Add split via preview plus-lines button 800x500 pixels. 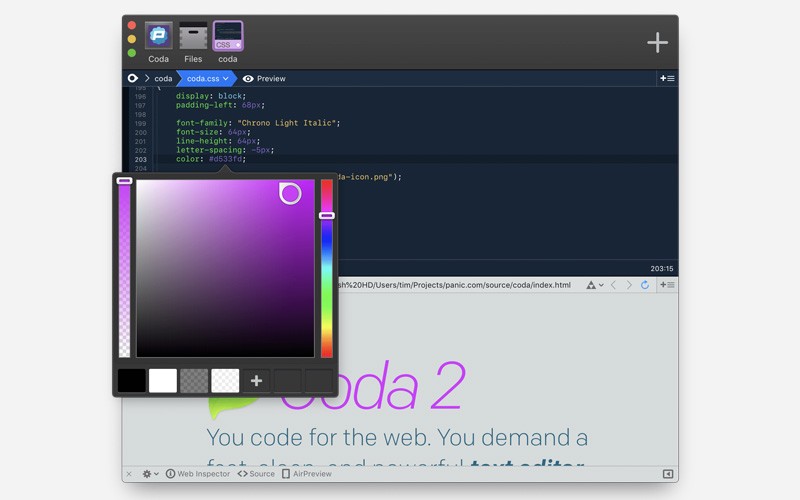(667, 285)
